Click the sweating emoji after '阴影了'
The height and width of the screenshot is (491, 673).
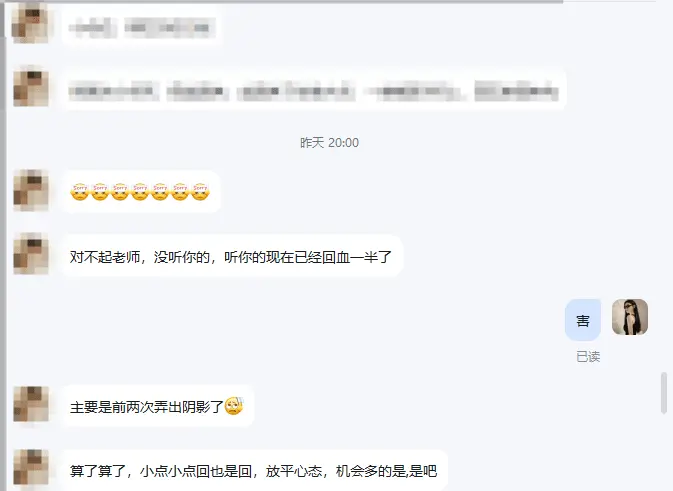pos(234,406)
